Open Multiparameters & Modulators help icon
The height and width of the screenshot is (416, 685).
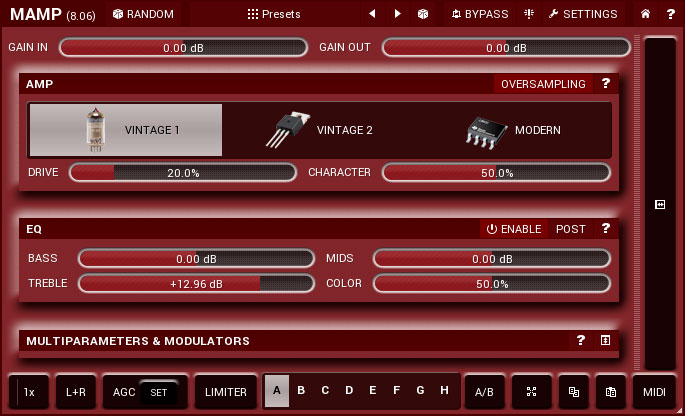coord(581,340)
